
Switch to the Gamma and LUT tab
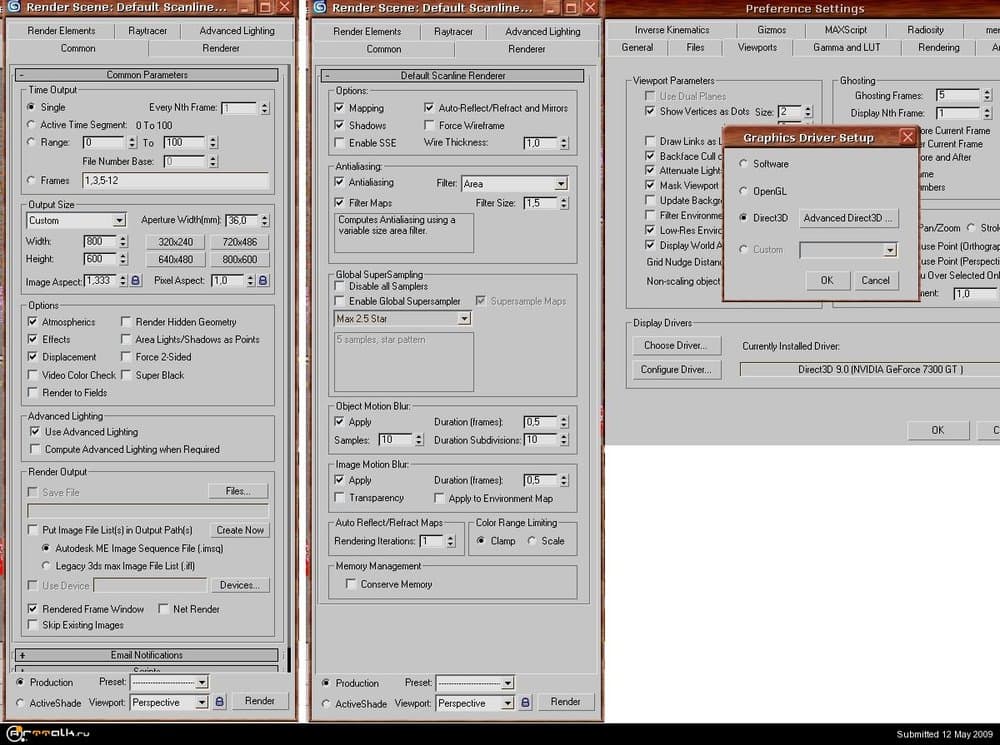pos(847,47)
